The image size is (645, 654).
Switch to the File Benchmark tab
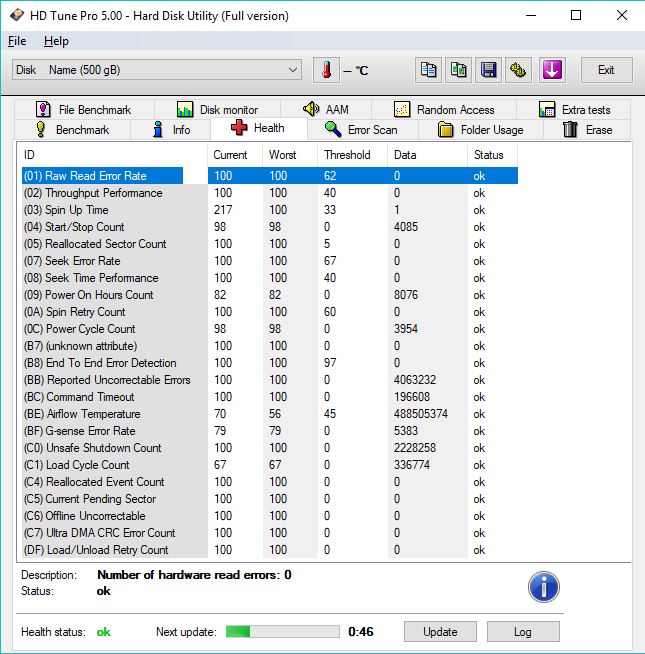pyautogui.click(x=84, y=110)
